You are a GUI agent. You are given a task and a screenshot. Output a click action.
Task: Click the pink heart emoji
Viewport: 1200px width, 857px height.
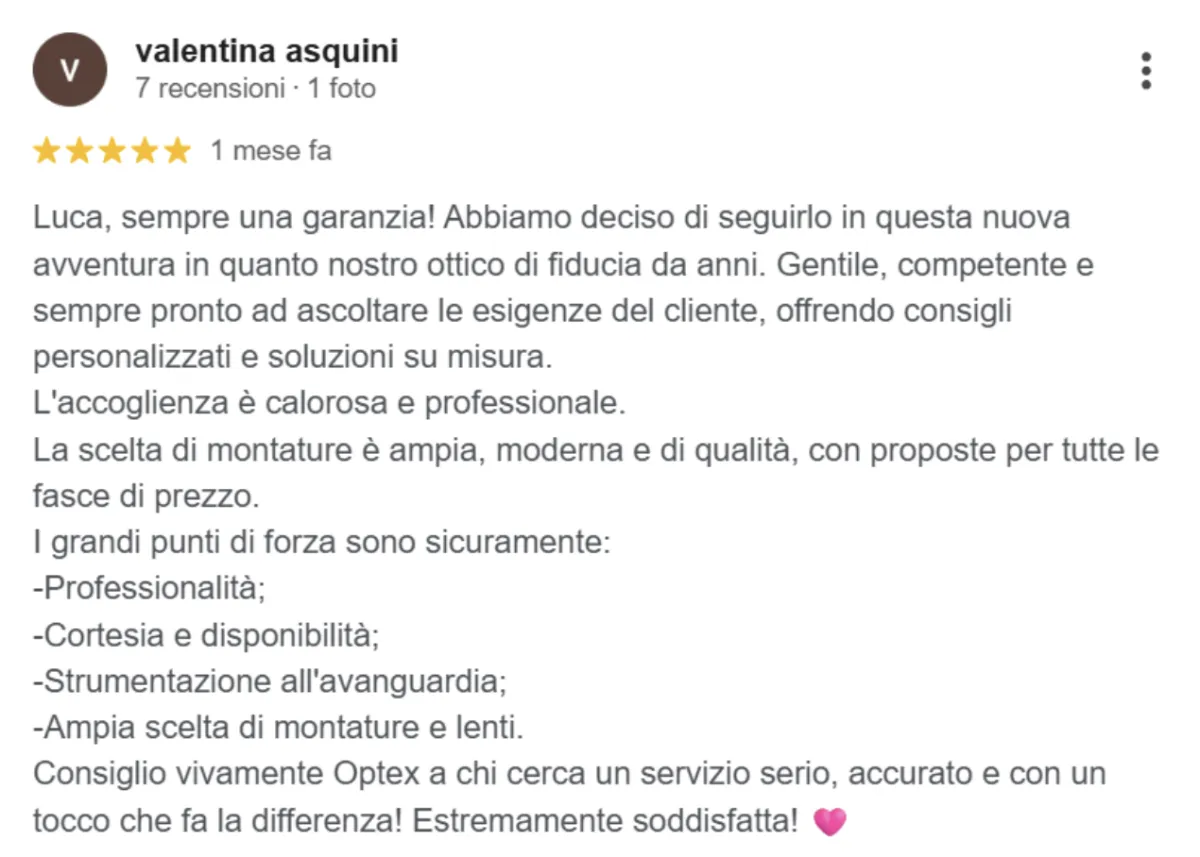(830, 822)
